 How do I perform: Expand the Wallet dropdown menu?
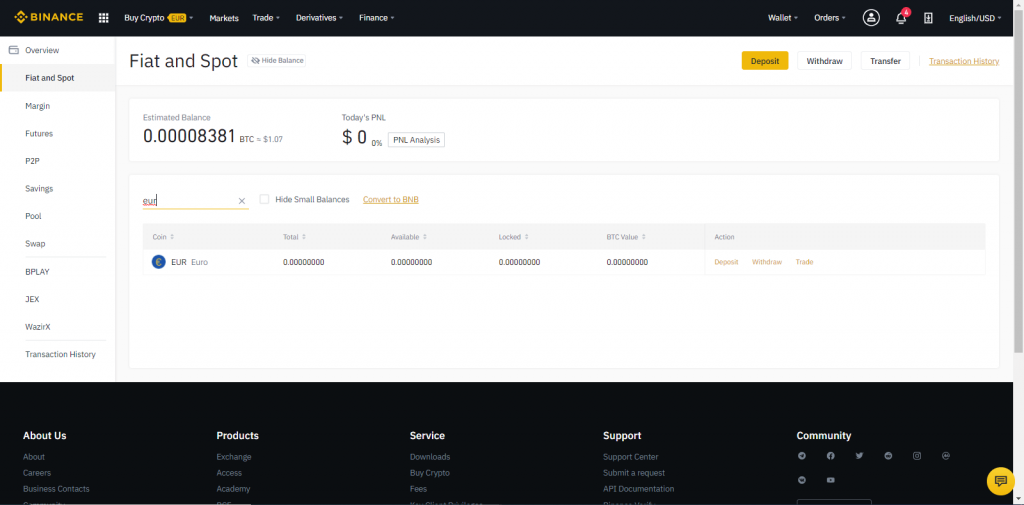783,18
